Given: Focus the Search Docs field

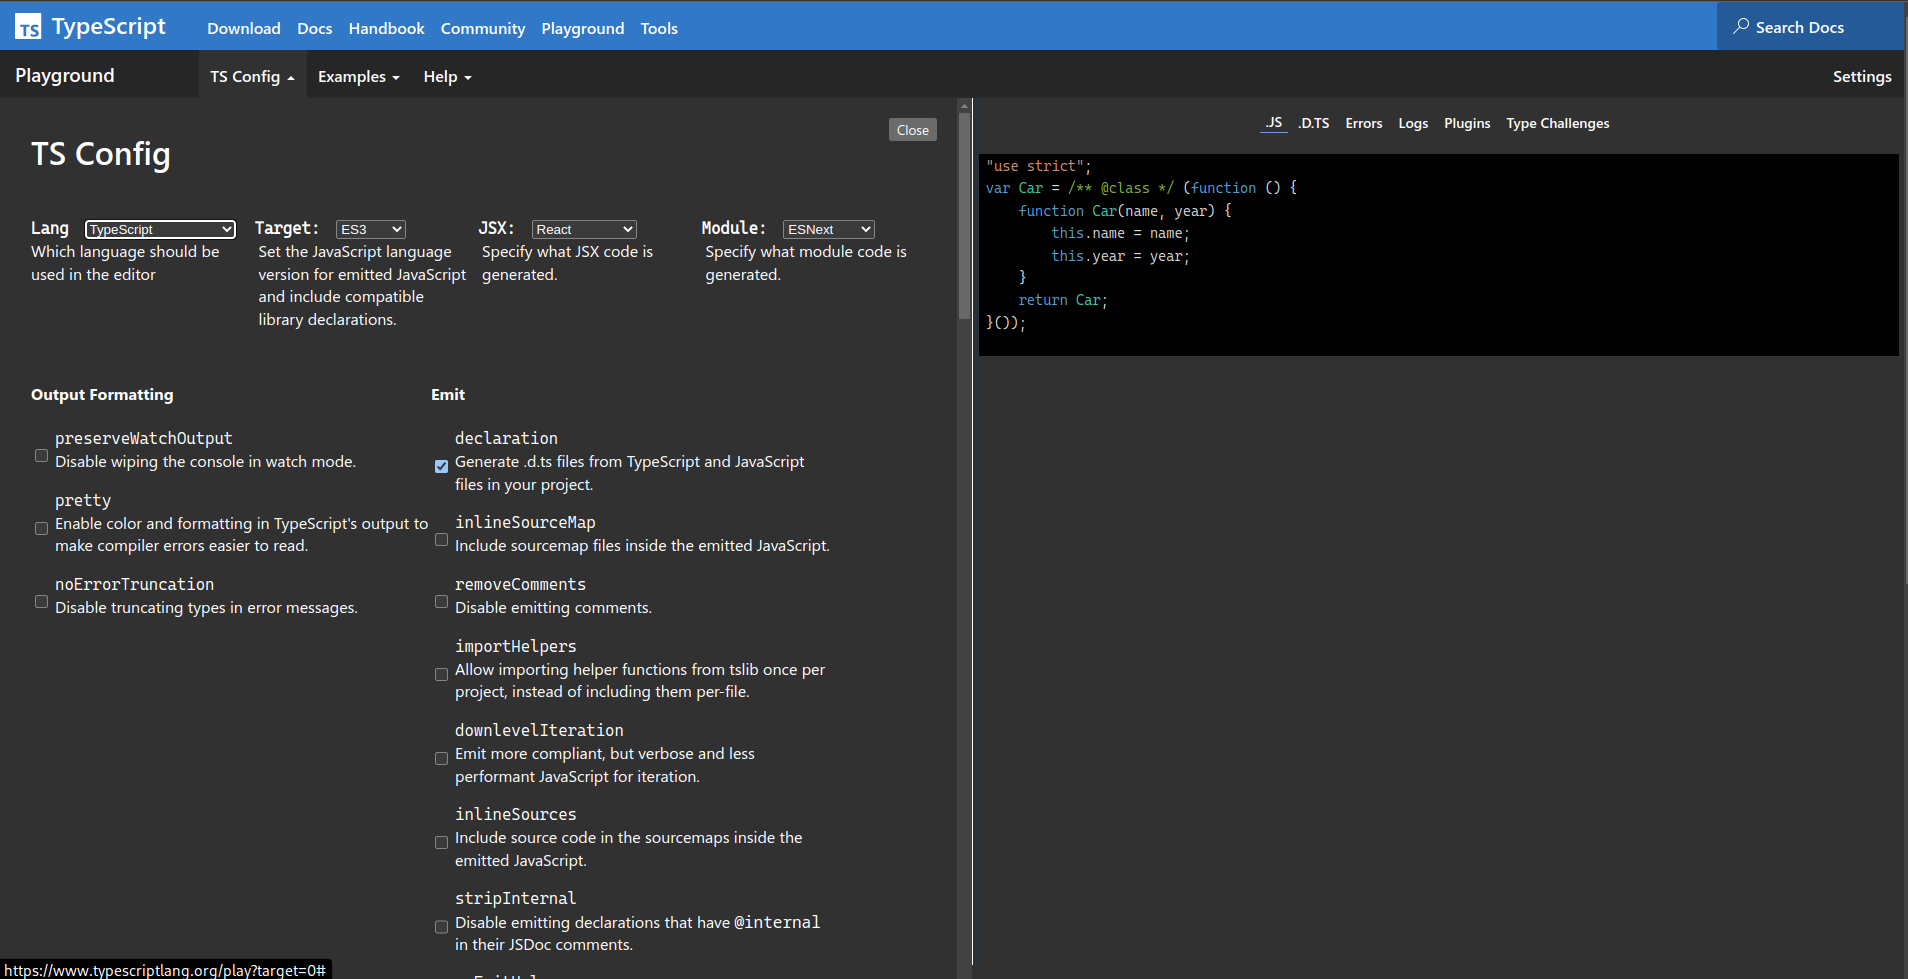Looking at the screenshot, I should [x=1811, y=26].
